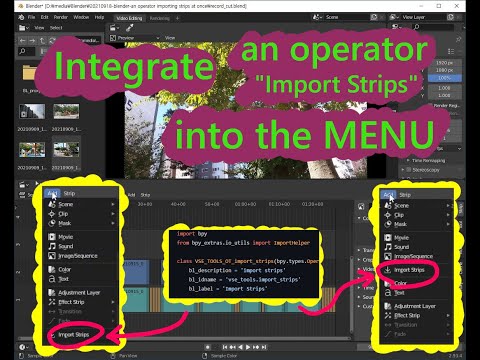This screenshot has width=480, height=360.
Task: Expand the Crop panel in the strip sidebar
Action: [x=365, y=260]
